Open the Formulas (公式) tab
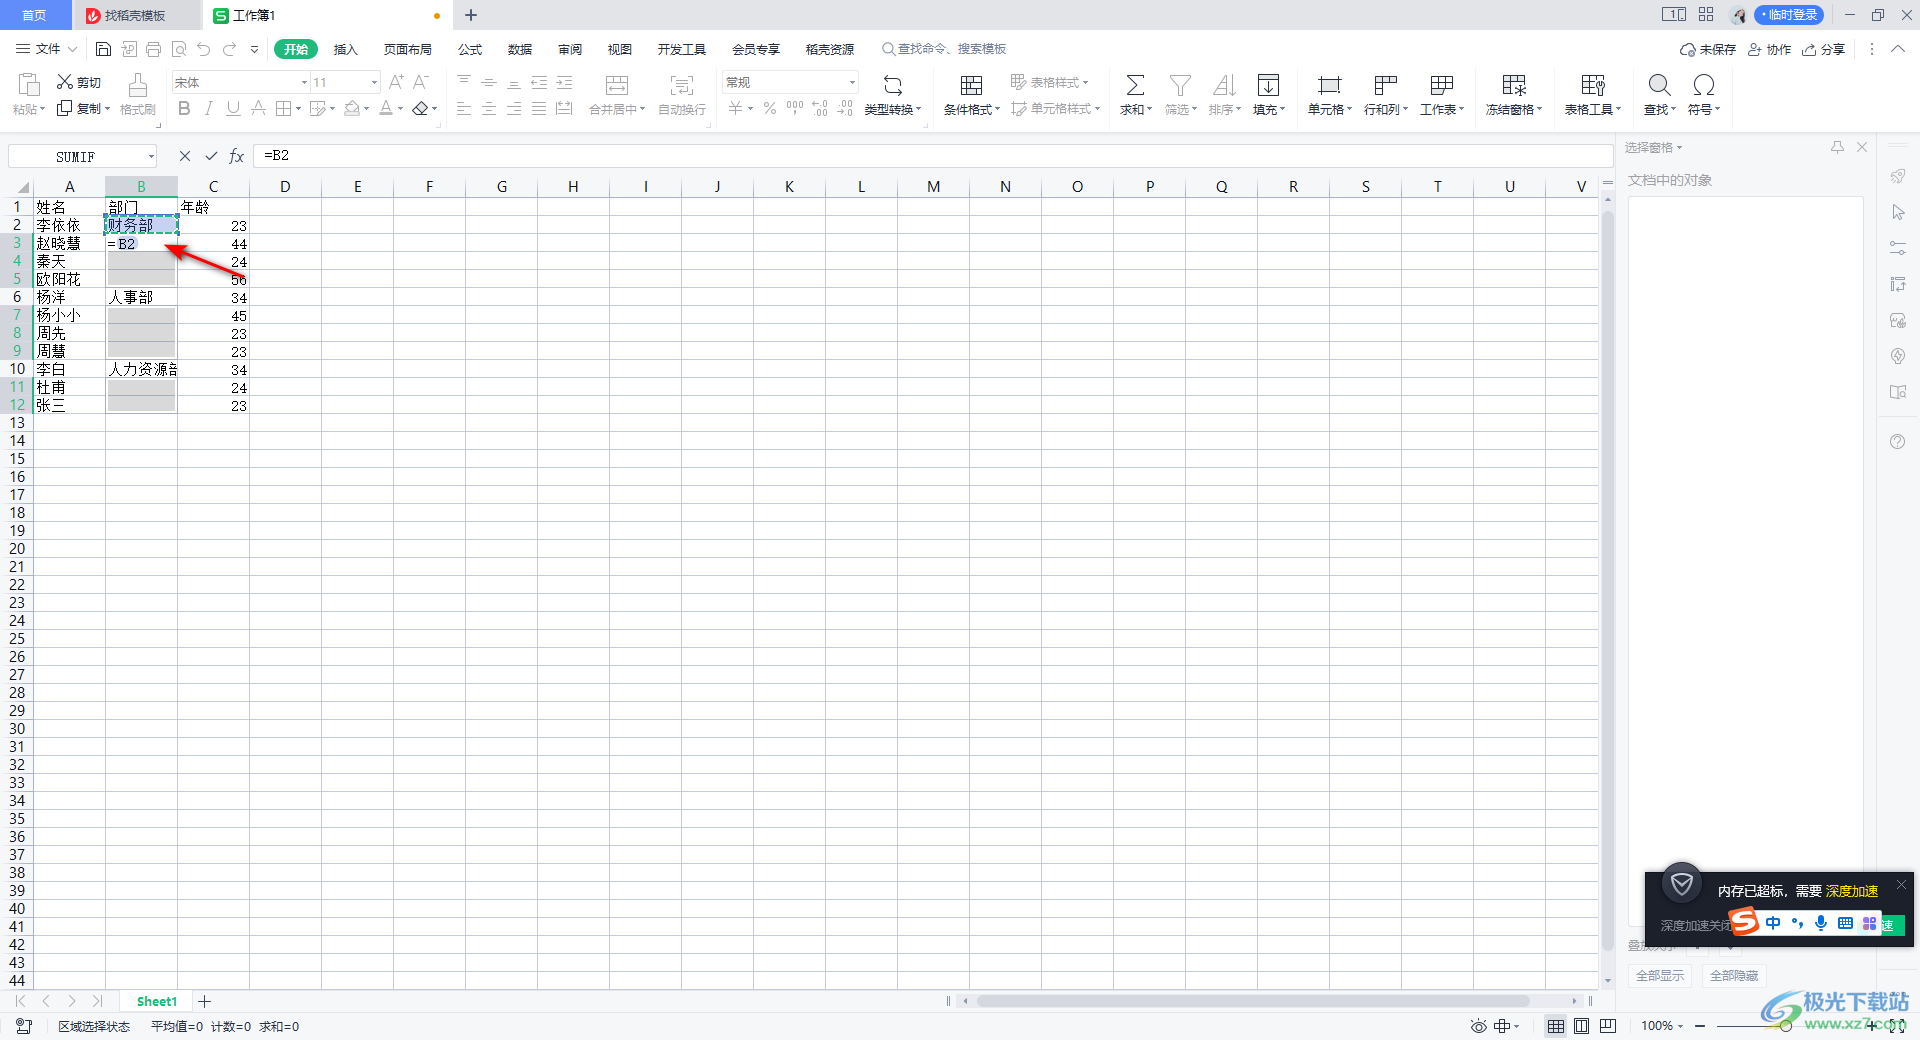The width and height of the screenshot is (1920, 1040). 470,49
